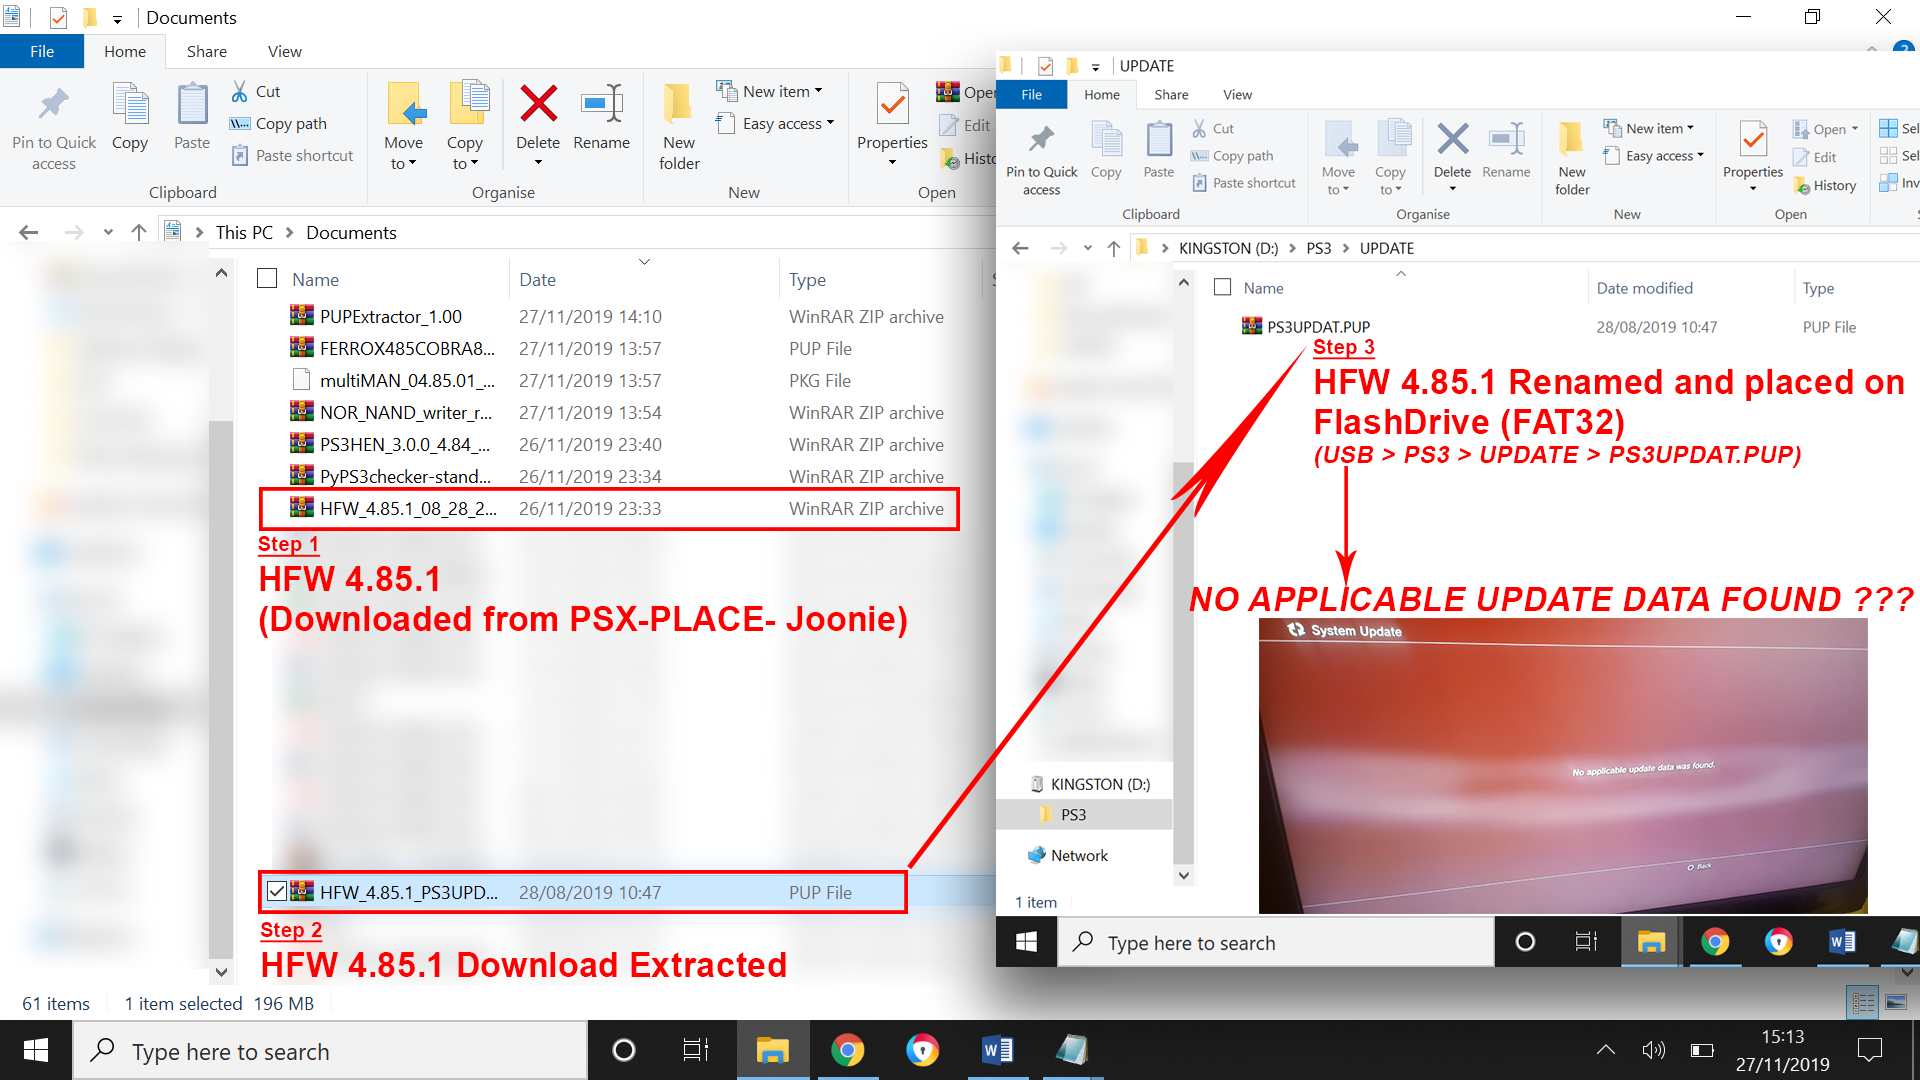Open recent locations dropdown in Documents
Screen dimensions: 1920x1080
[x=108, y=232]
